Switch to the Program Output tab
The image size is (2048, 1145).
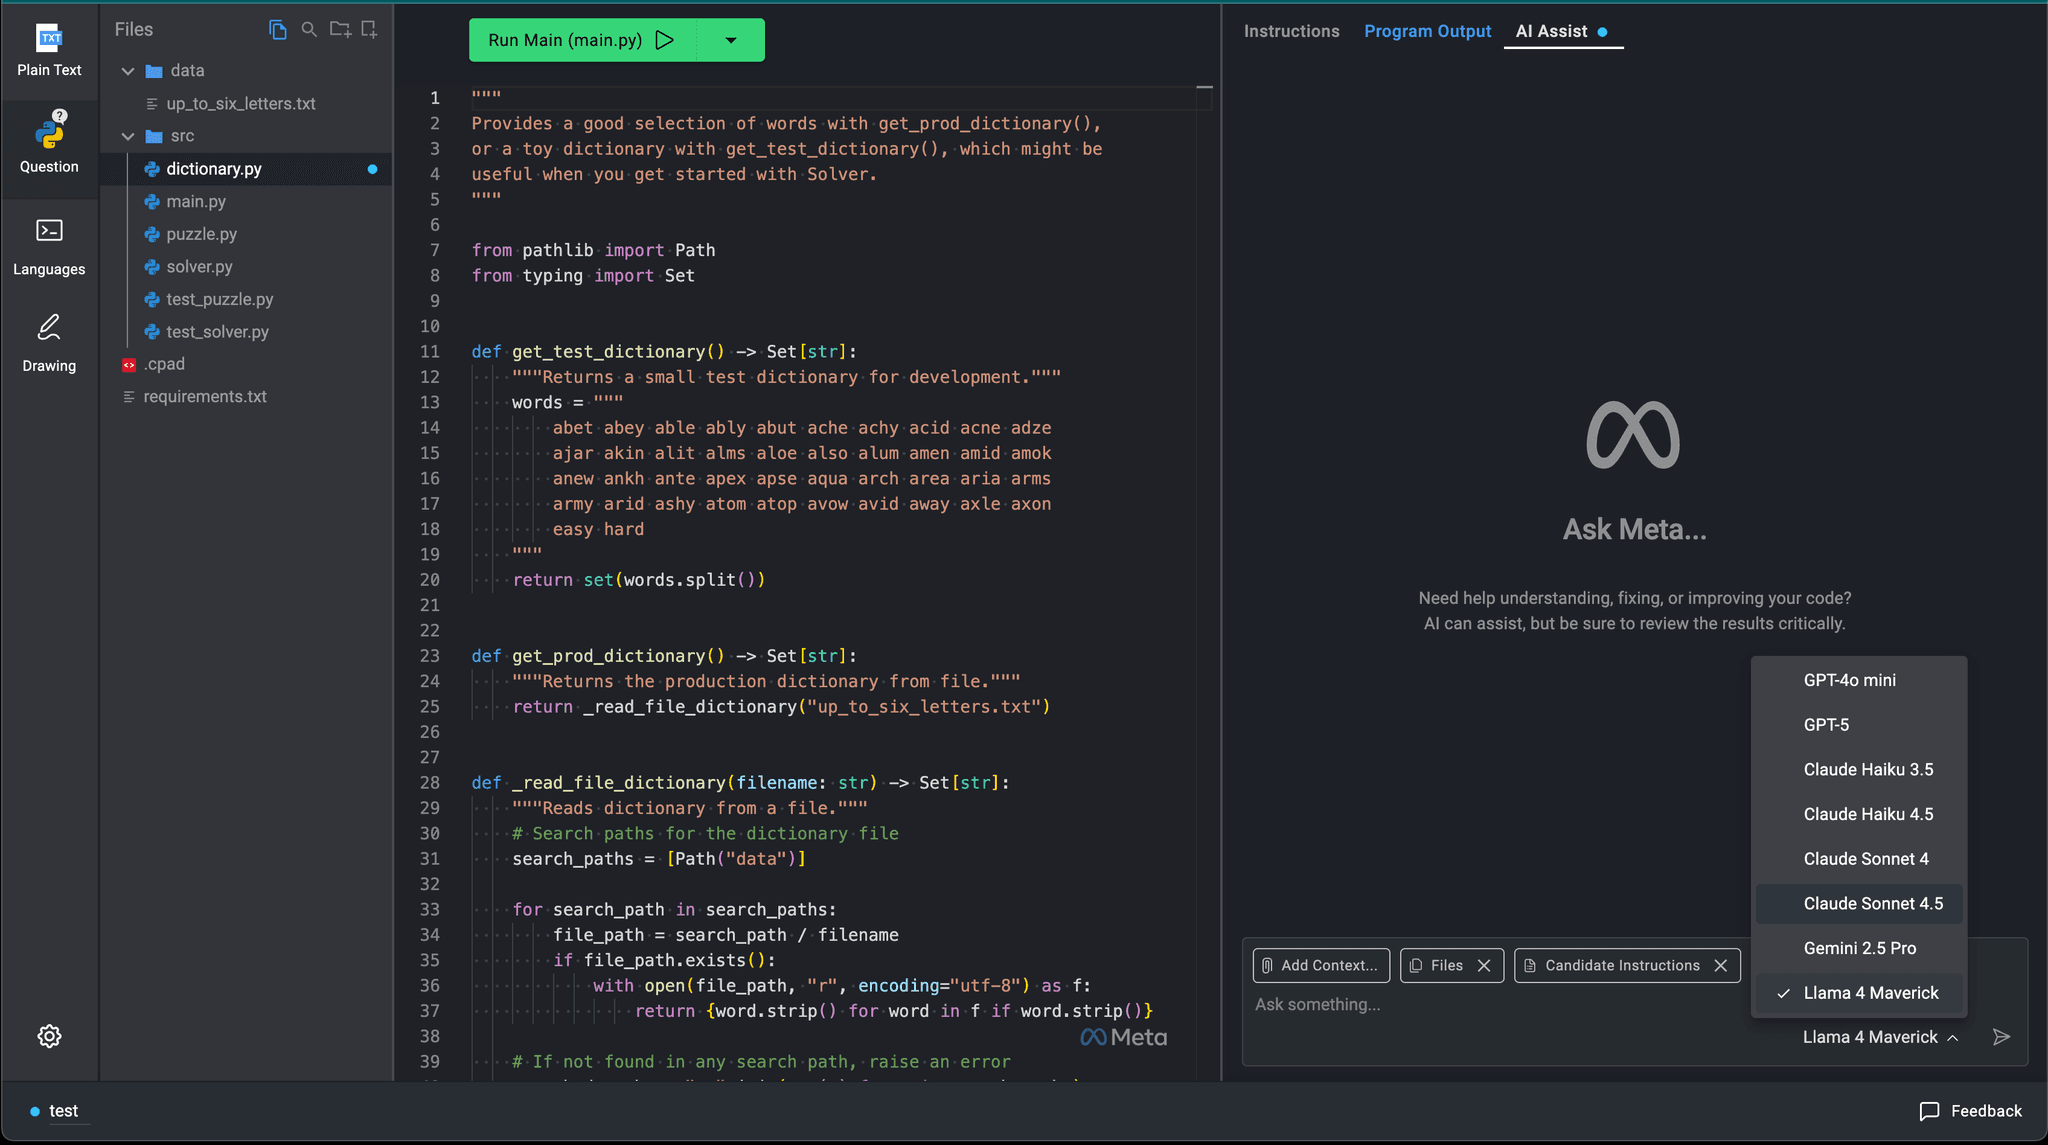coord(1428,31)
